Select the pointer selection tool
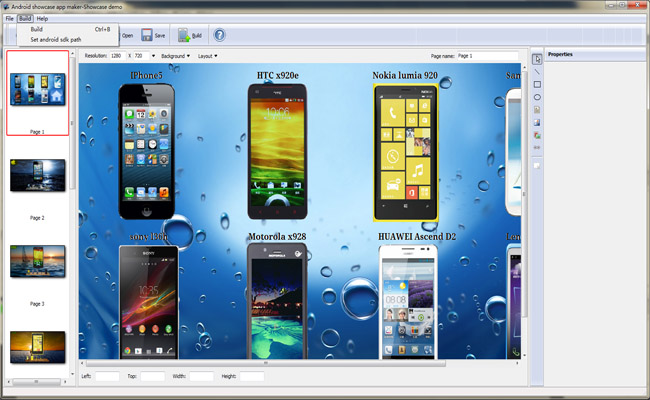650x400 pixels. click(537, 59)
